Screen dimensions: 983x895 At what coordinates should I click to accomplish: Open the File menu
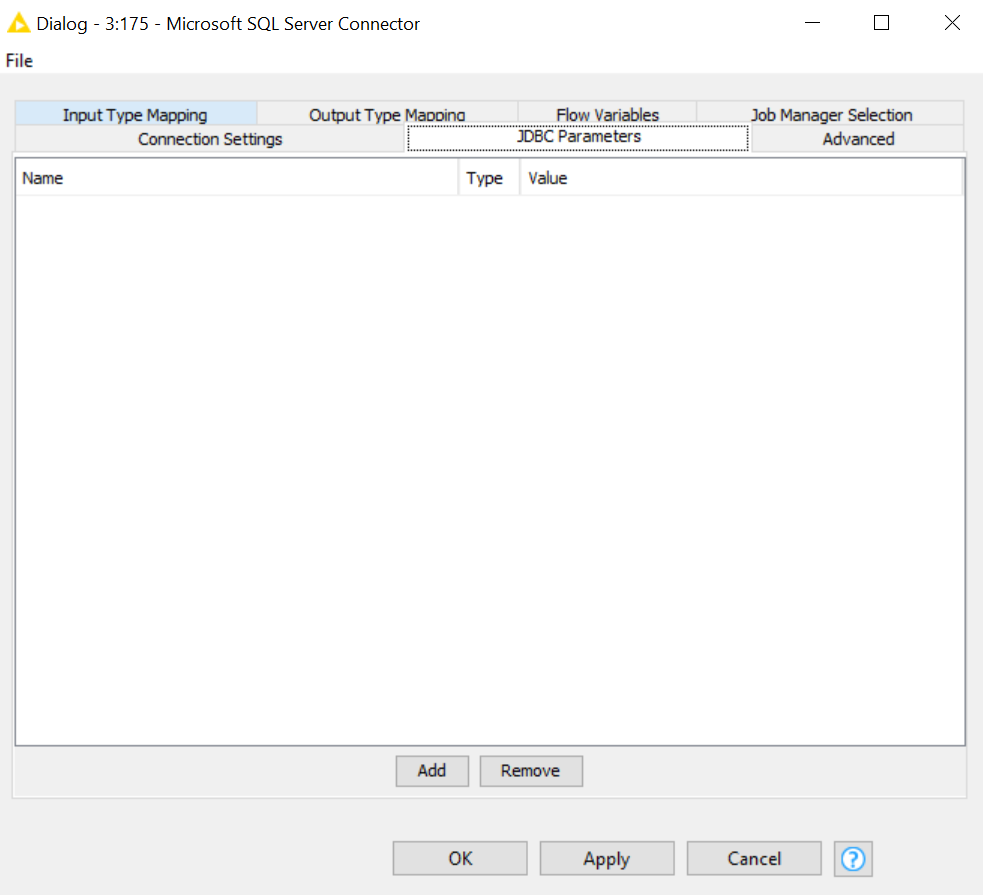pyautogui.click(x=19, y=61)
